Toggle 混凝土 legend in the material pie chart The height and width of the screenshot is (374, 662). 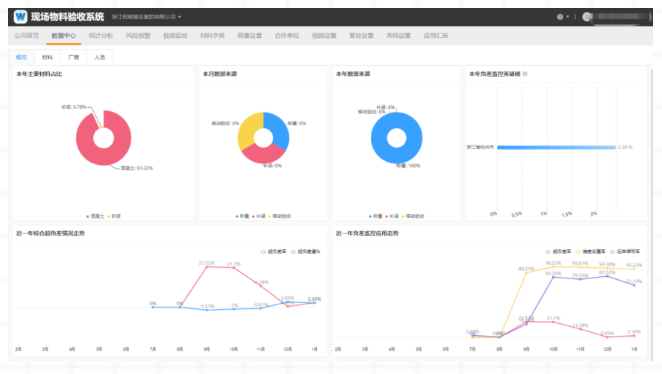coord(95,216)
